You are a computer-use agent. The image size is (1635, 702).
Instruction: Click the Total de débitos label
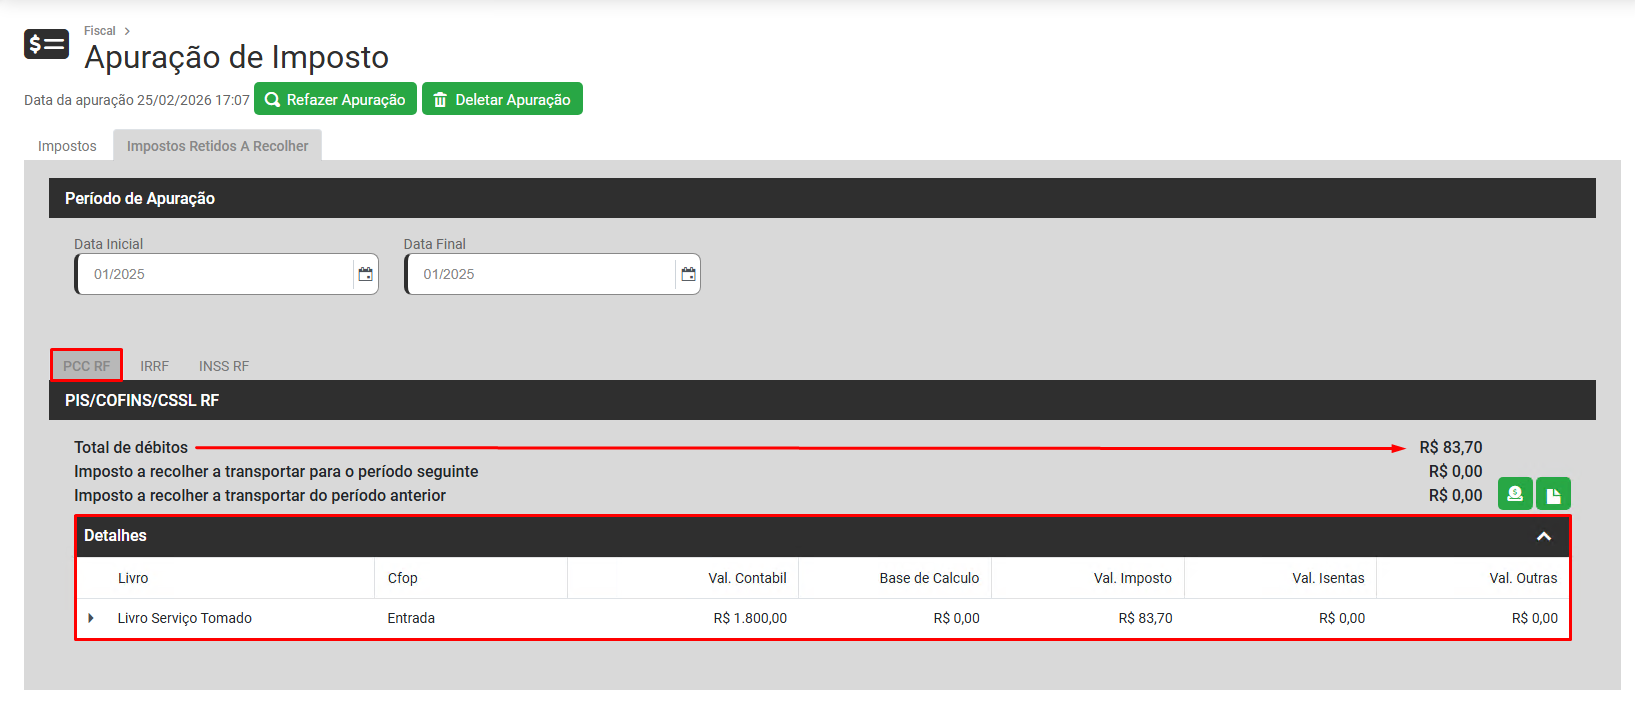131,447
